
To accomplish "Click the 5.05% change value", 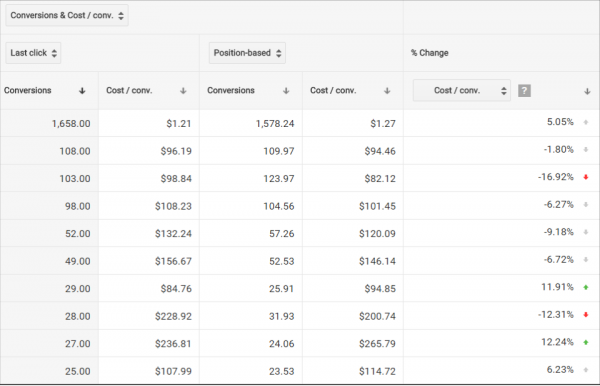I will click(560, 122).
